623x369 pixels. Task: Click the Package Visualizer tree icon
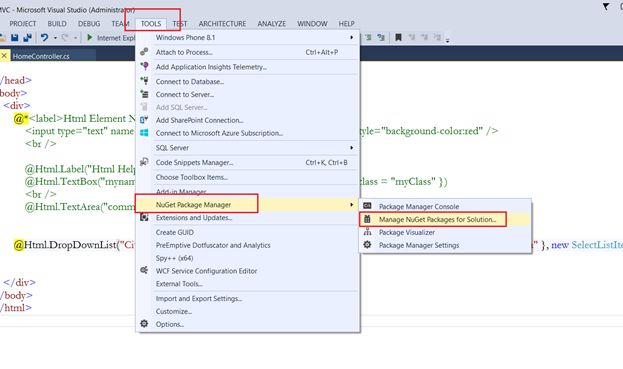coord(368,232)
